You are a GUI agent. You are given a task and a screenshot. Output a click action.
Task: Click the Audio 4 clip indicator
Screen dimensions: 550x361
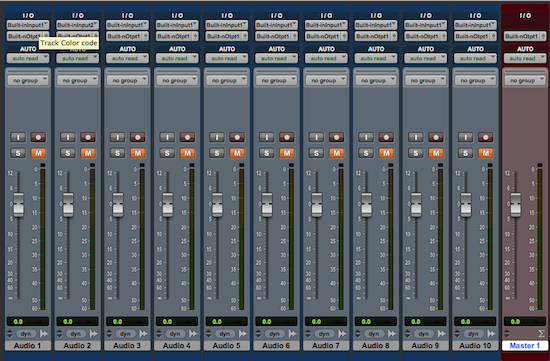point(192,165)
